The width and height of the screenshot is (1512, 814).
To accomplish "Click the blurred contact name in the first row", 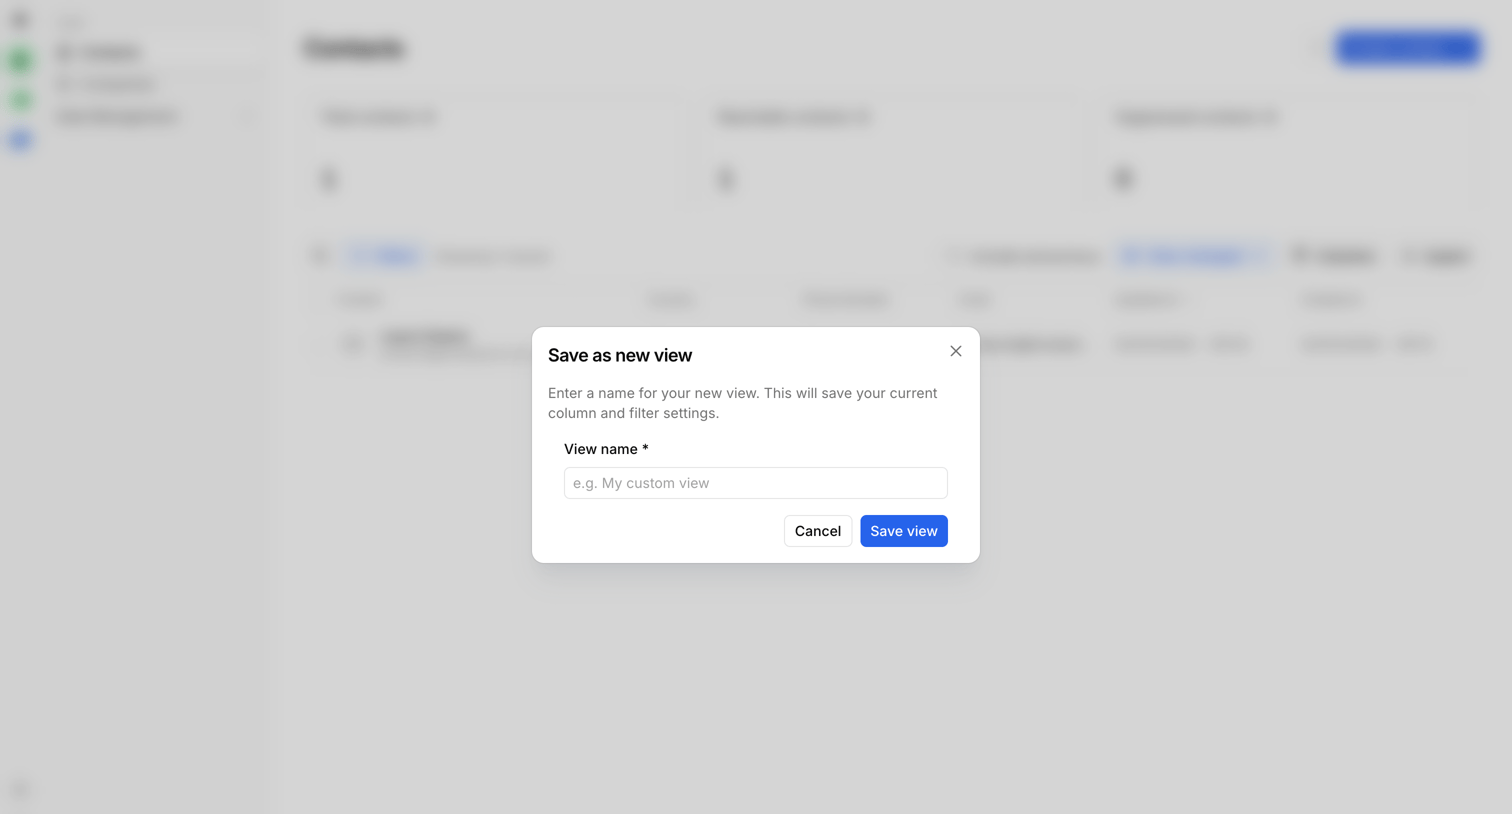I will pos(426,337).
